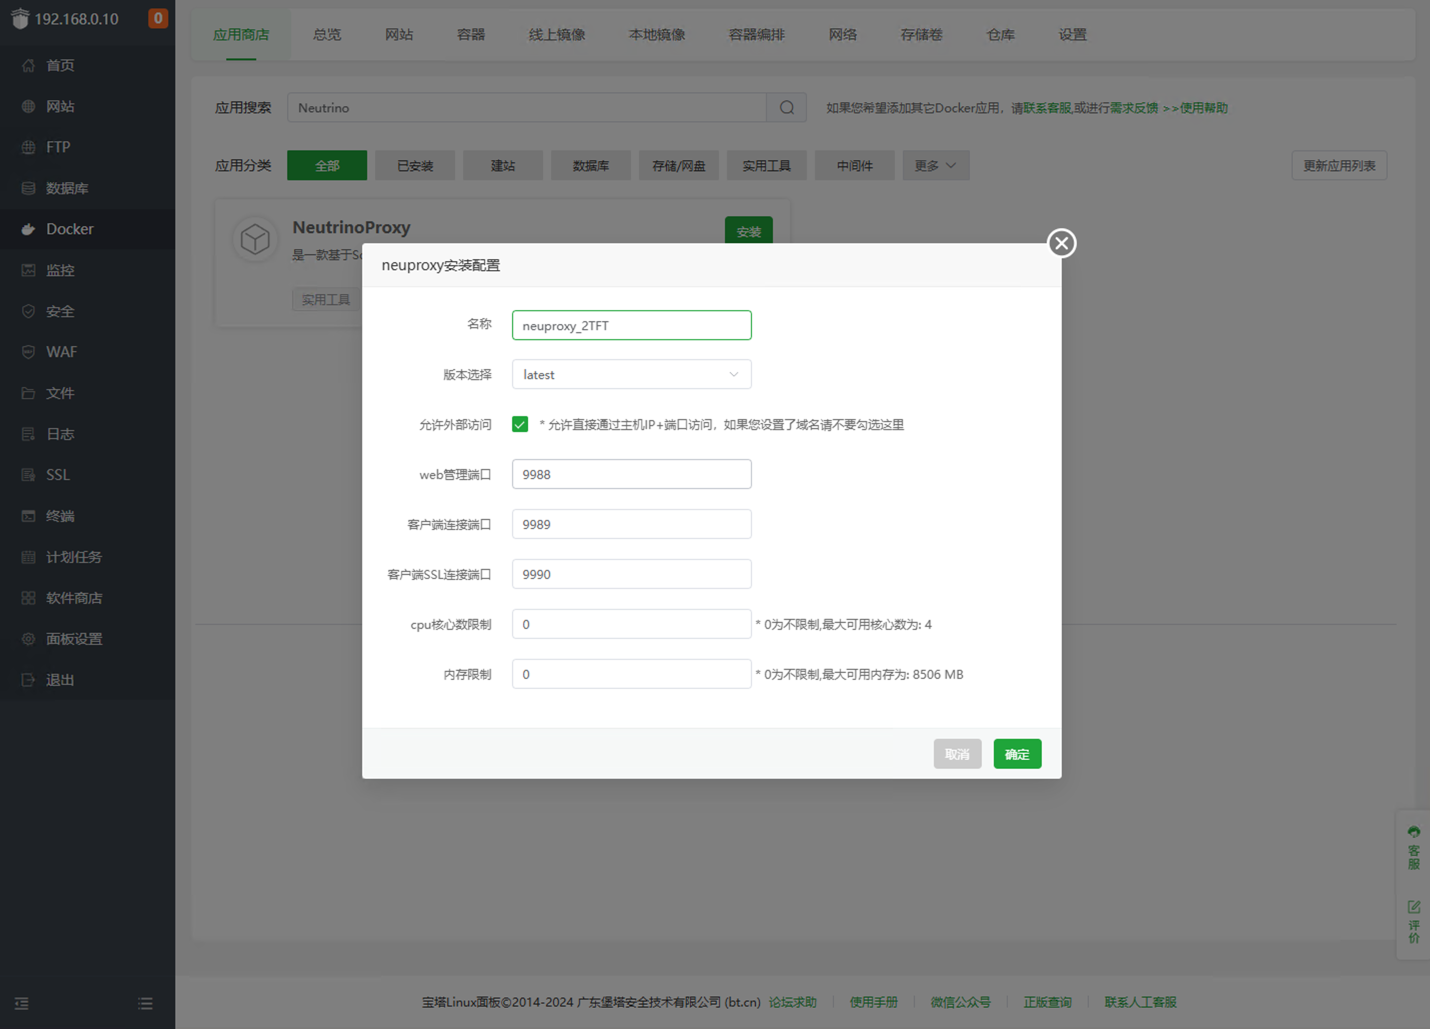
Task: Open the 版本选择 latest dropdown
Action: pyautogui.click(x=631, y=375)
